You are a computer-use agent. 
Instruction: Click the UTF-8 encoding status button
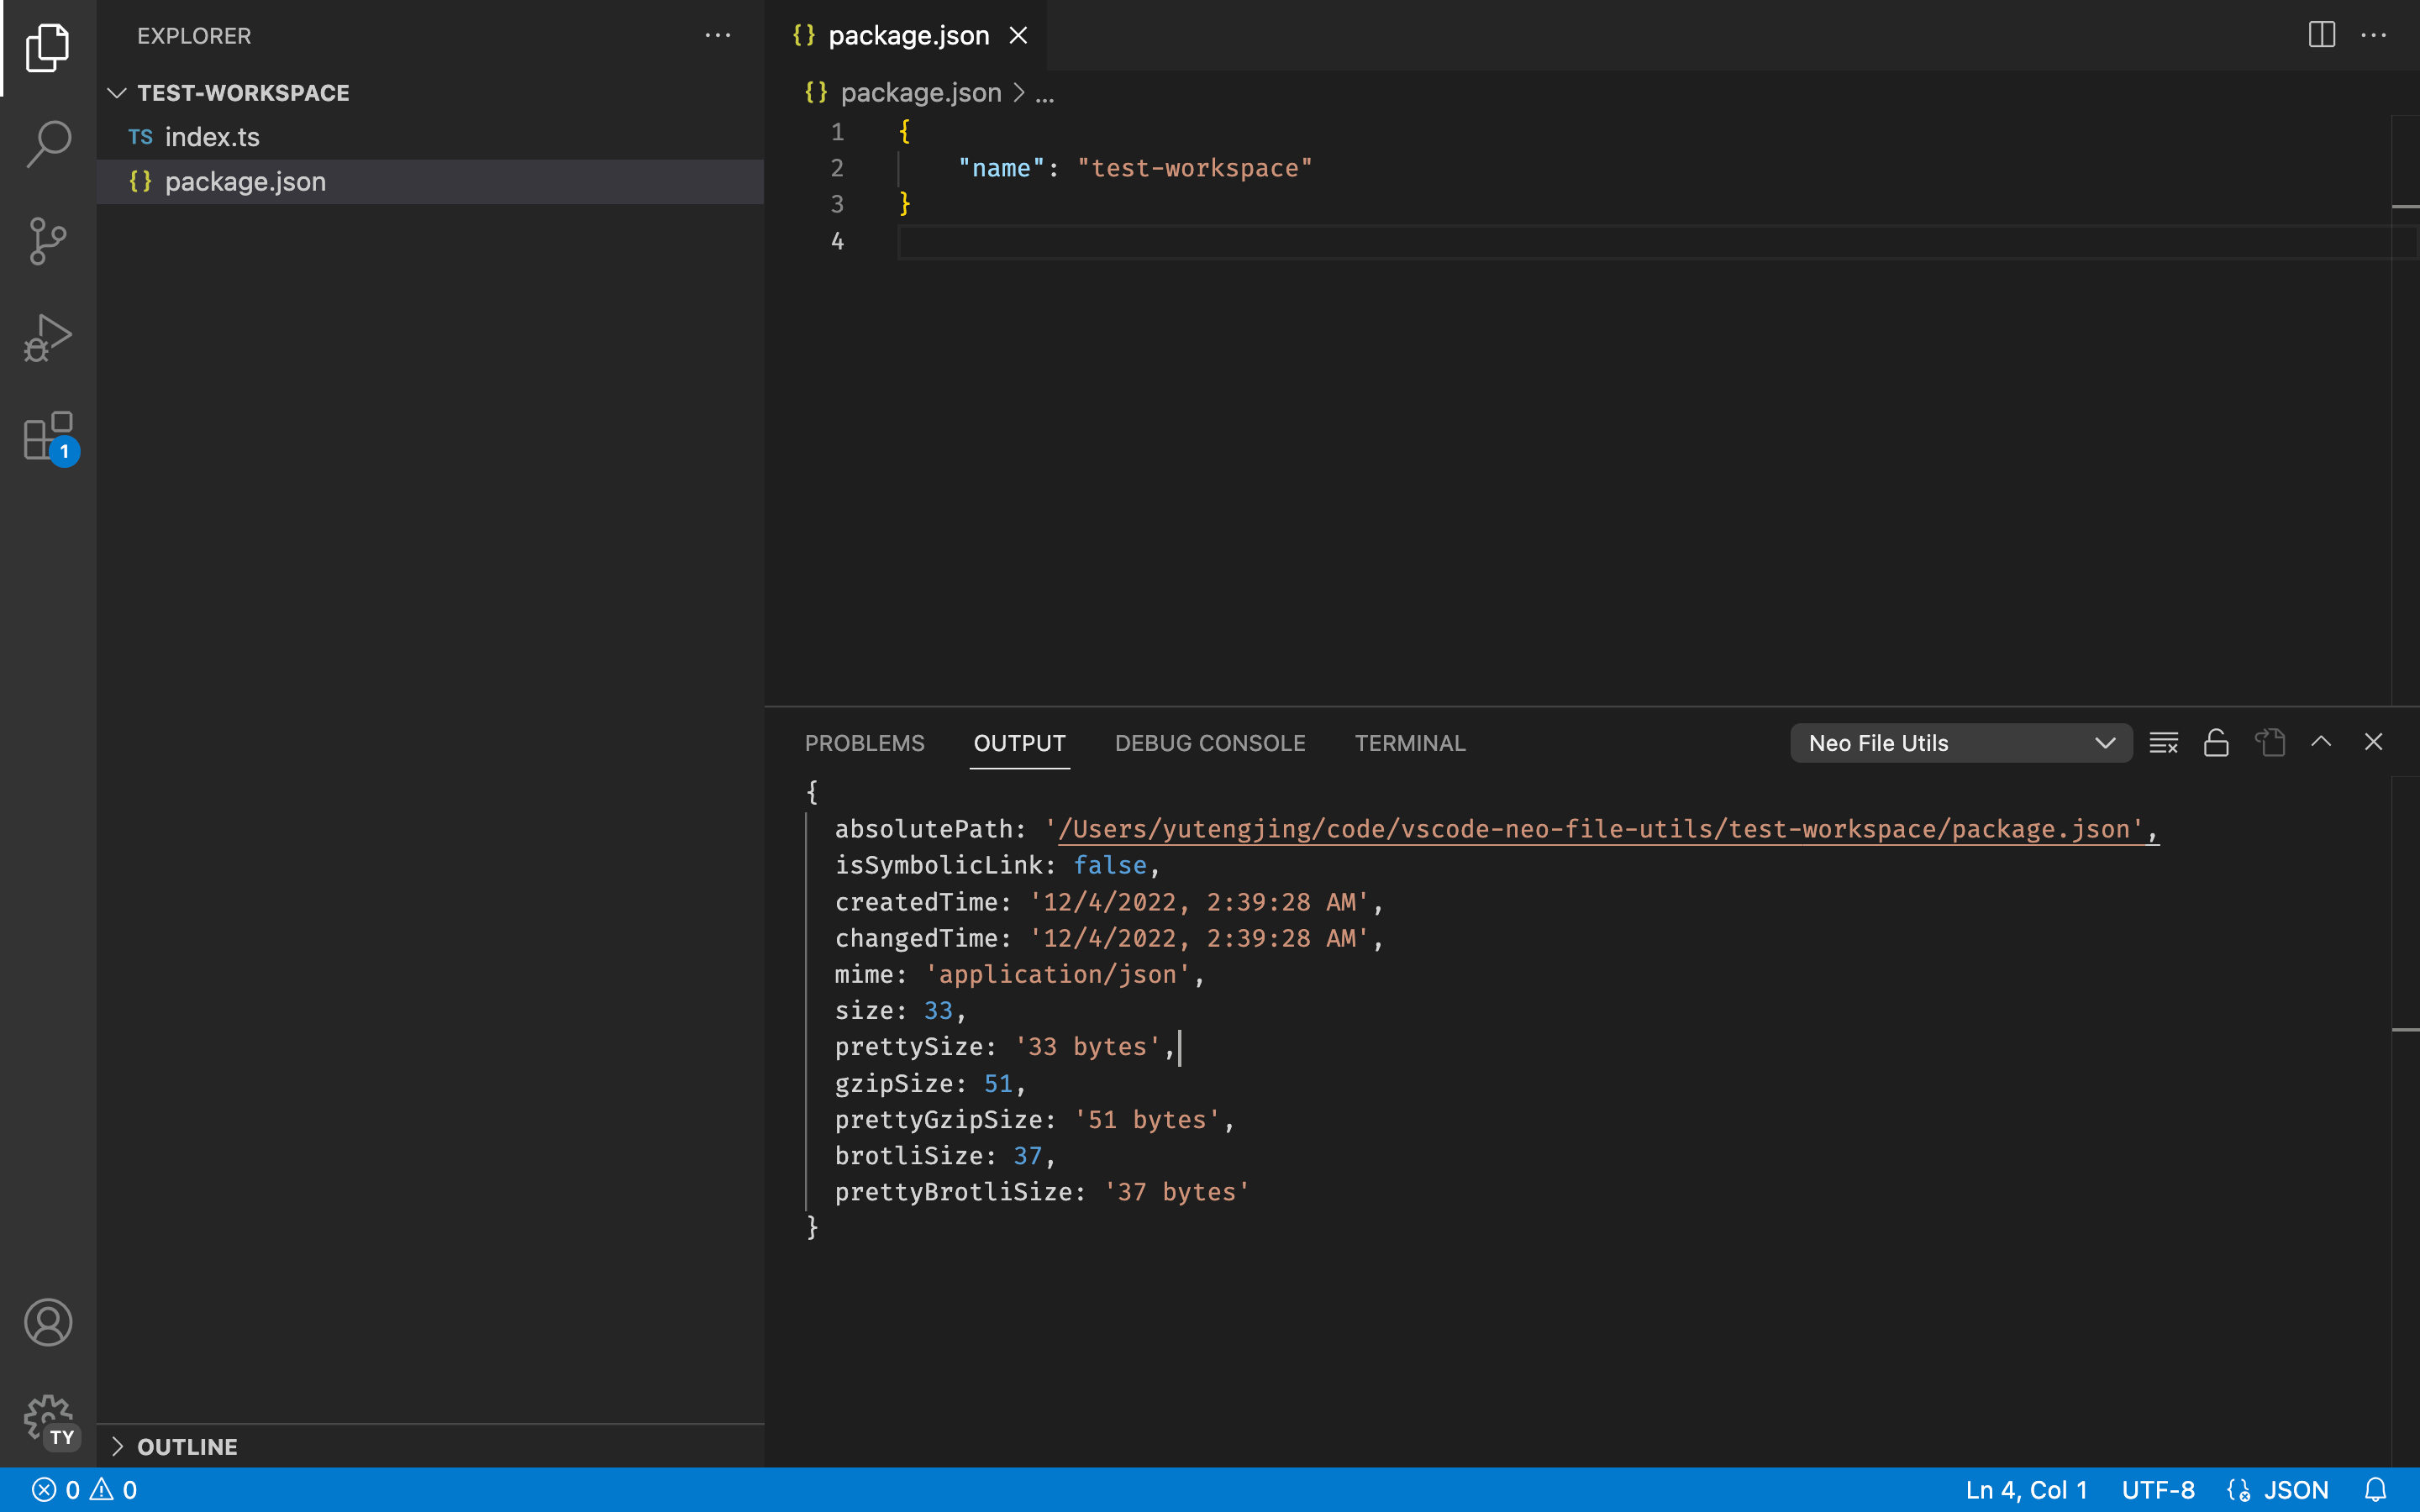[x=2157, y=1490]
